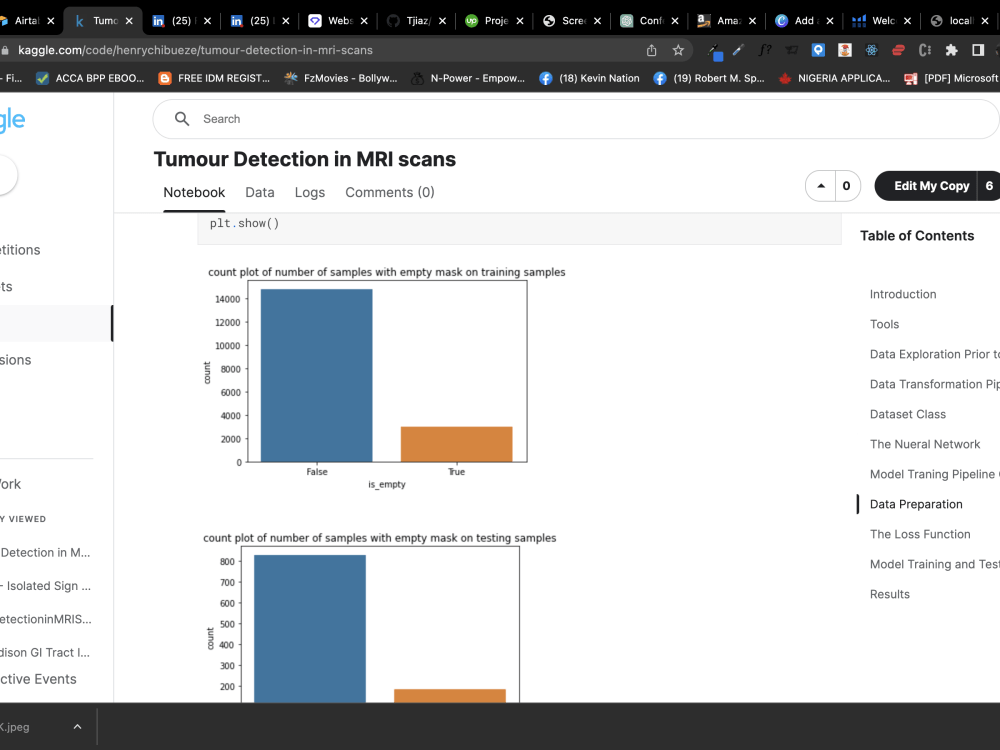This screenshot has width=1000, height=750.
Task: Open the Extensions puzzle-piece menu
Action: [x=952, y=50]
